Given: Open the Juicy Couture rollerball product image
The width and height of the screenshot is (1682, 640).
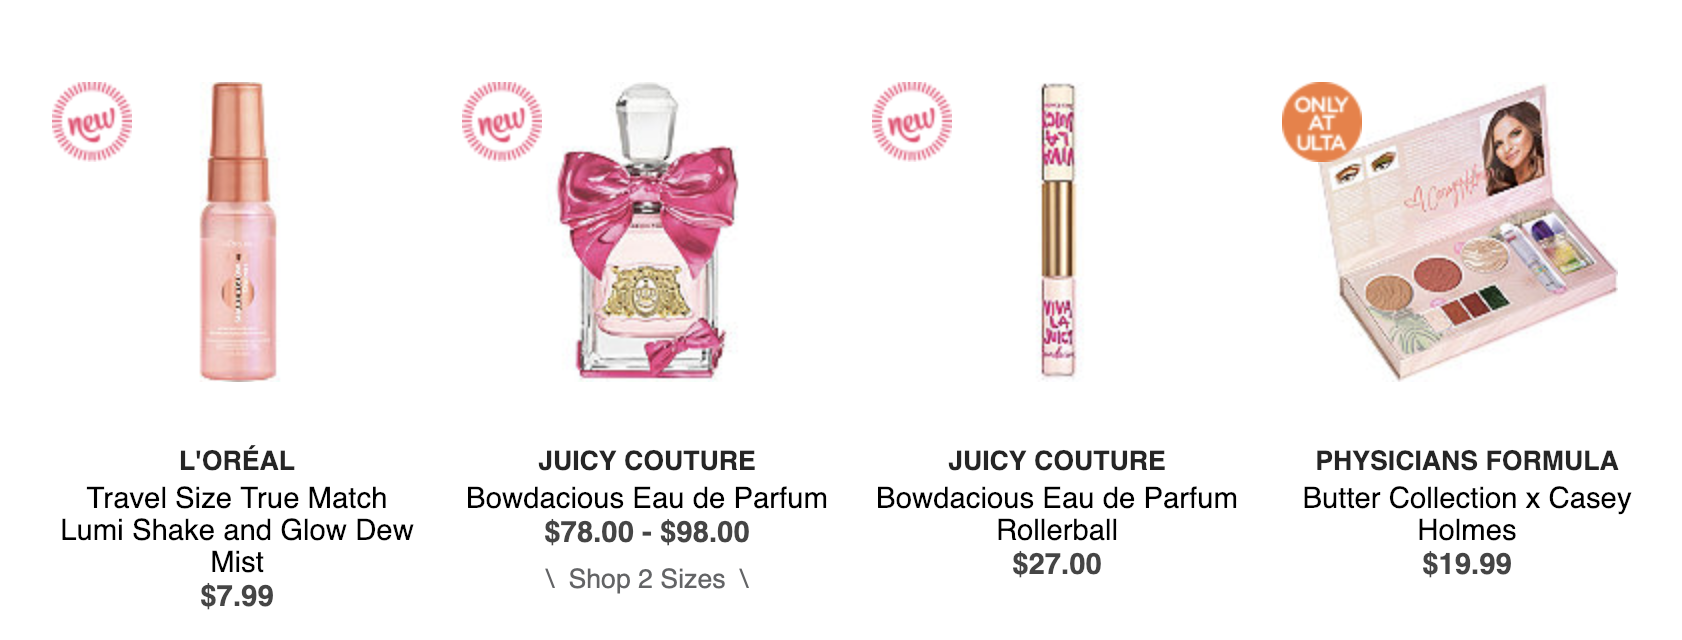Looking at the screenshot, I should click(1057, 230).
